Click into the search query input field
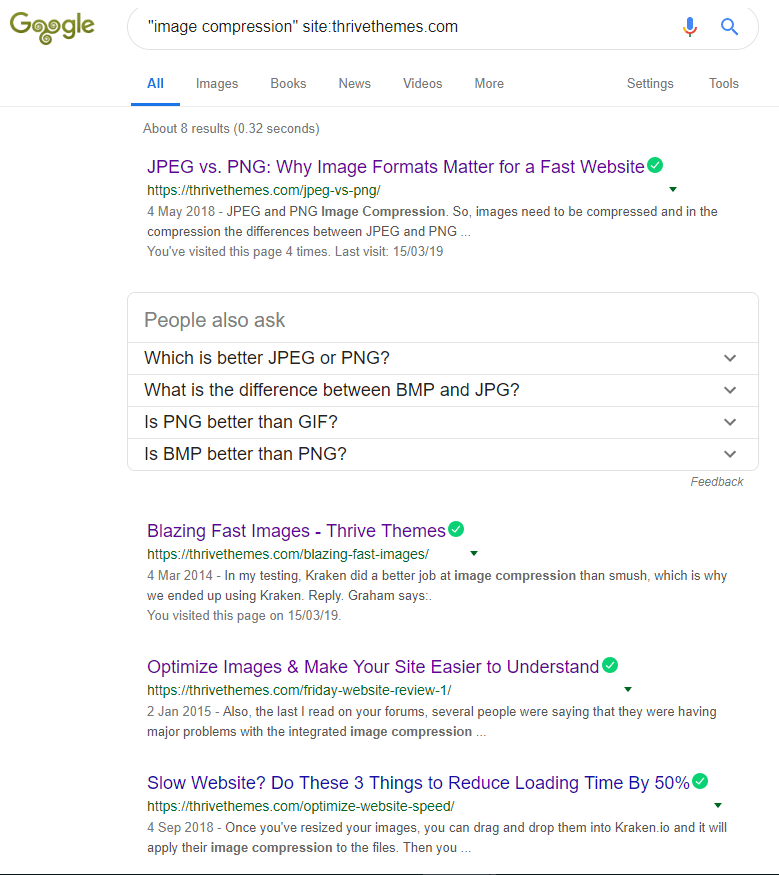The width and height of the screenshot is (779, 875). 400,27
